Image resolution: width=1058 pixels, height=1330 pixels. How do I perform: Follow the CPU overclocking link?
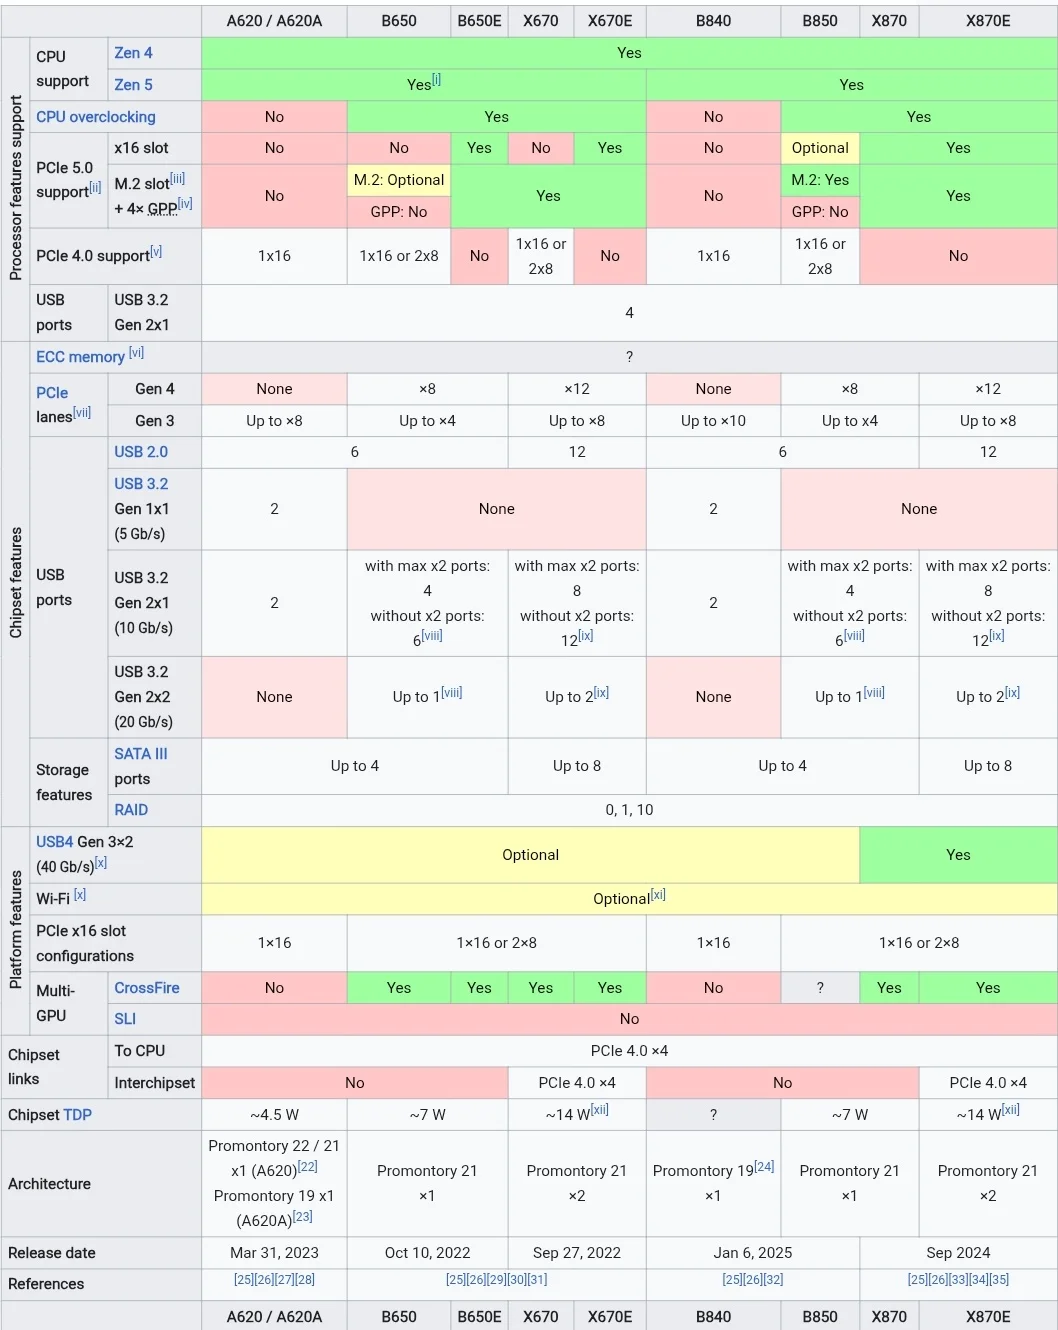(x=96, y=117)
